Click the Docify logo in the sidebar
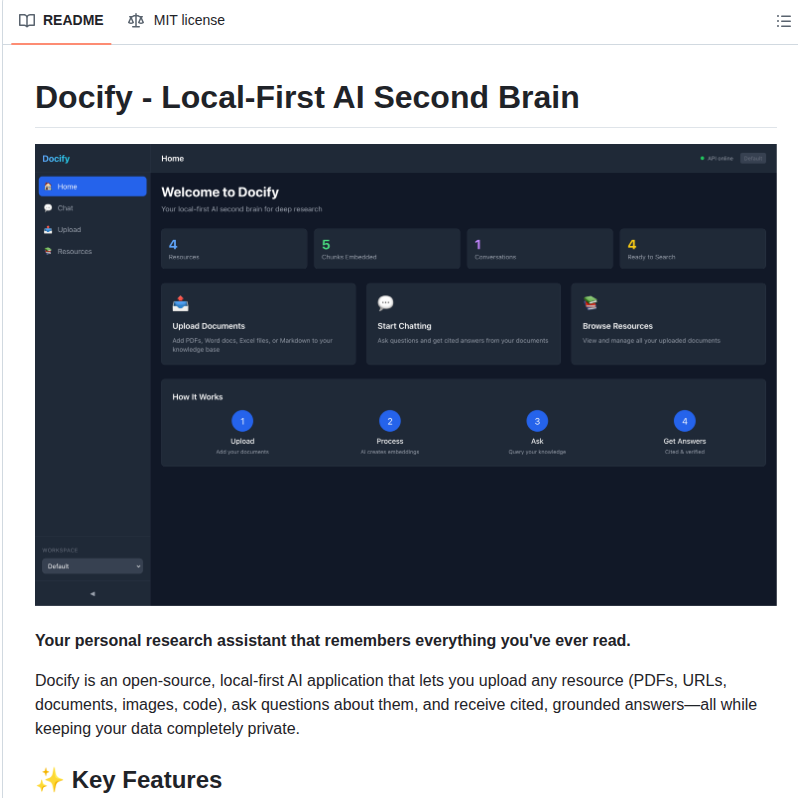Screen dimensions: 798x798 [56, 159]
